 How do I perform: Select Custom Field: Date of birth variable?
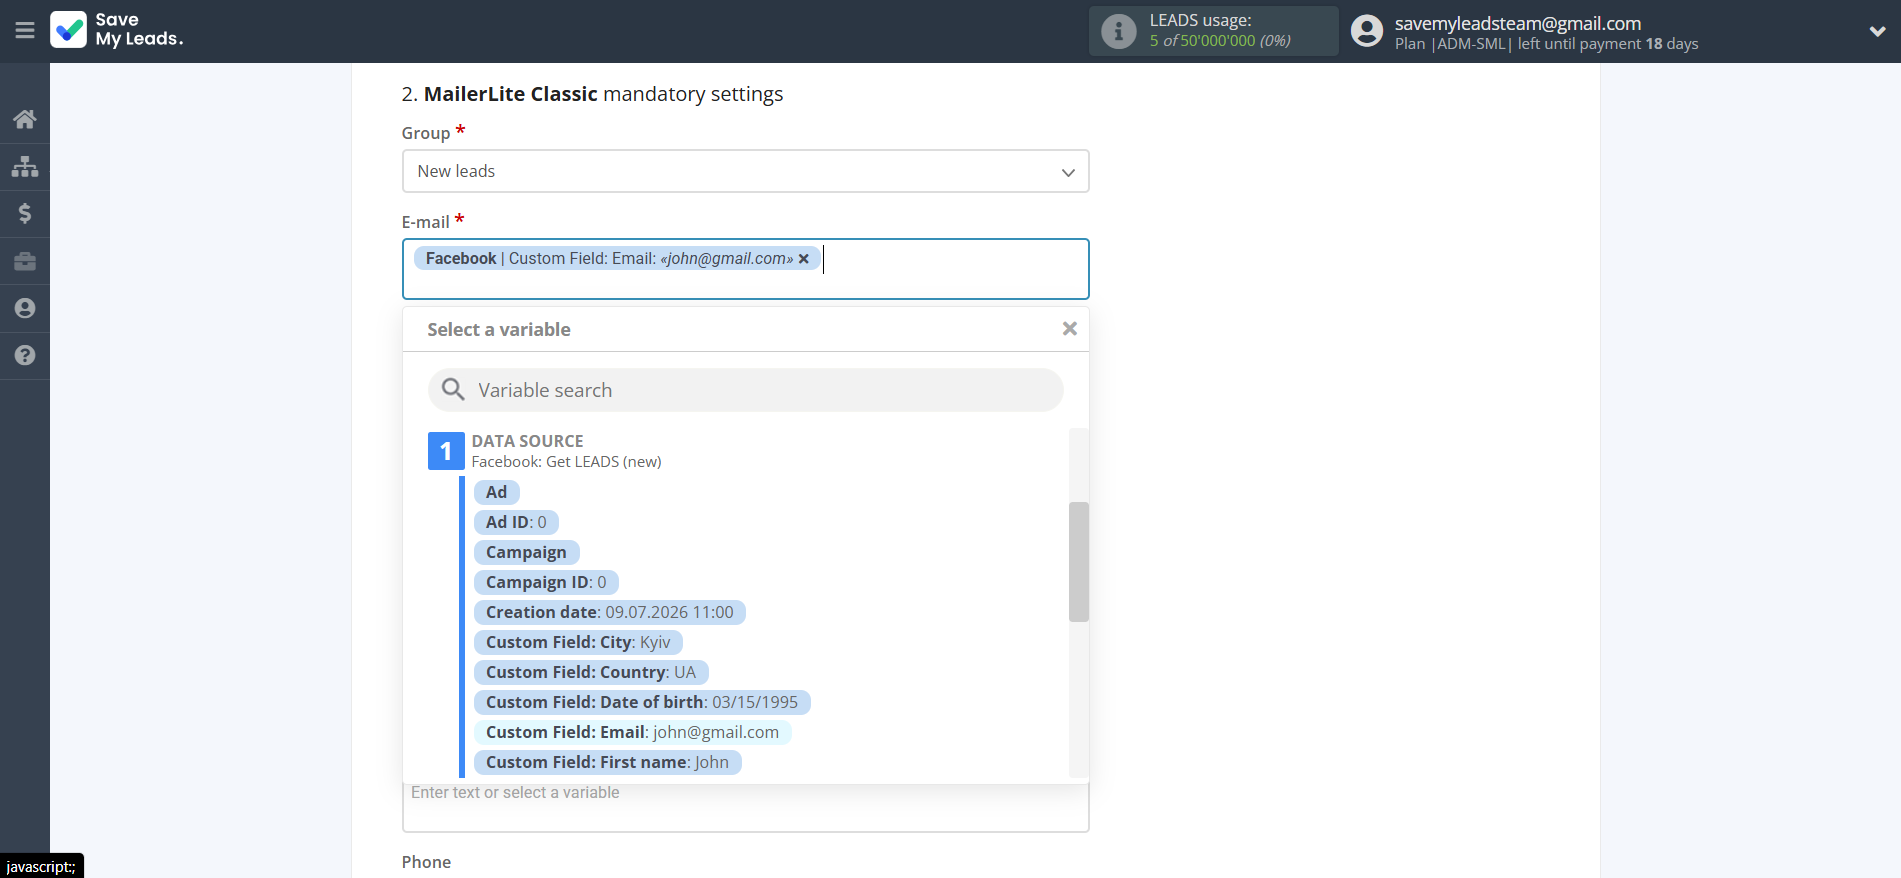point(642,702)
